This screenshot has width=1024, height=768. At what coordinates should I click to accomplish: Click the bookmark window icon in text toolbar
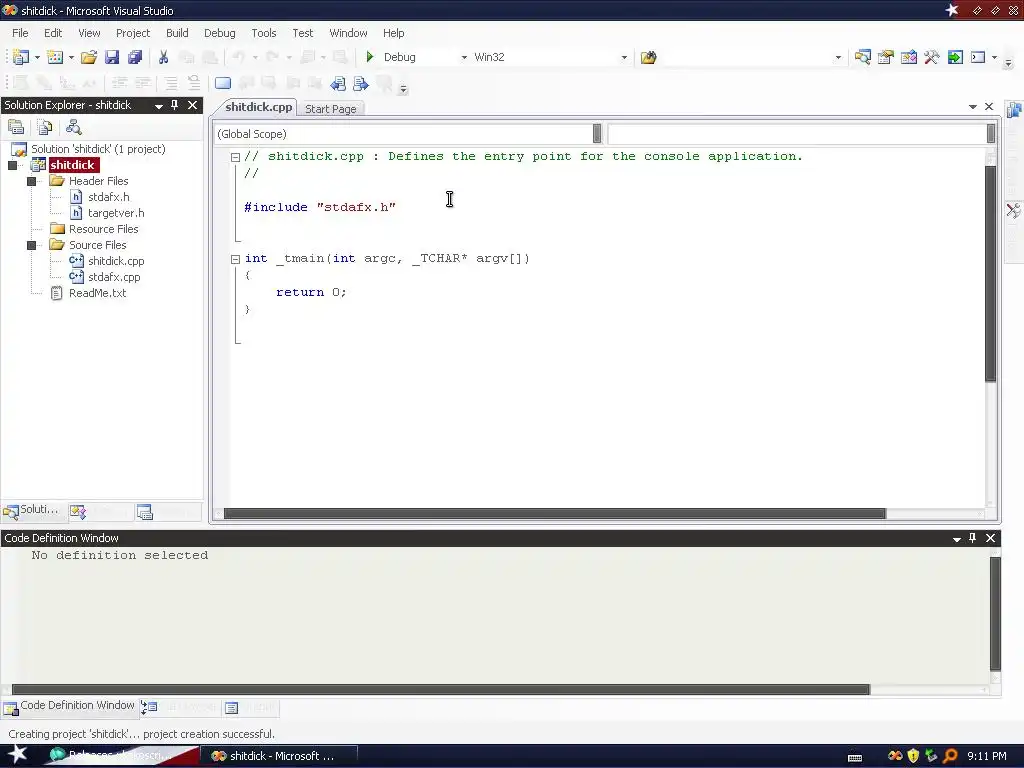click(223, 84)
